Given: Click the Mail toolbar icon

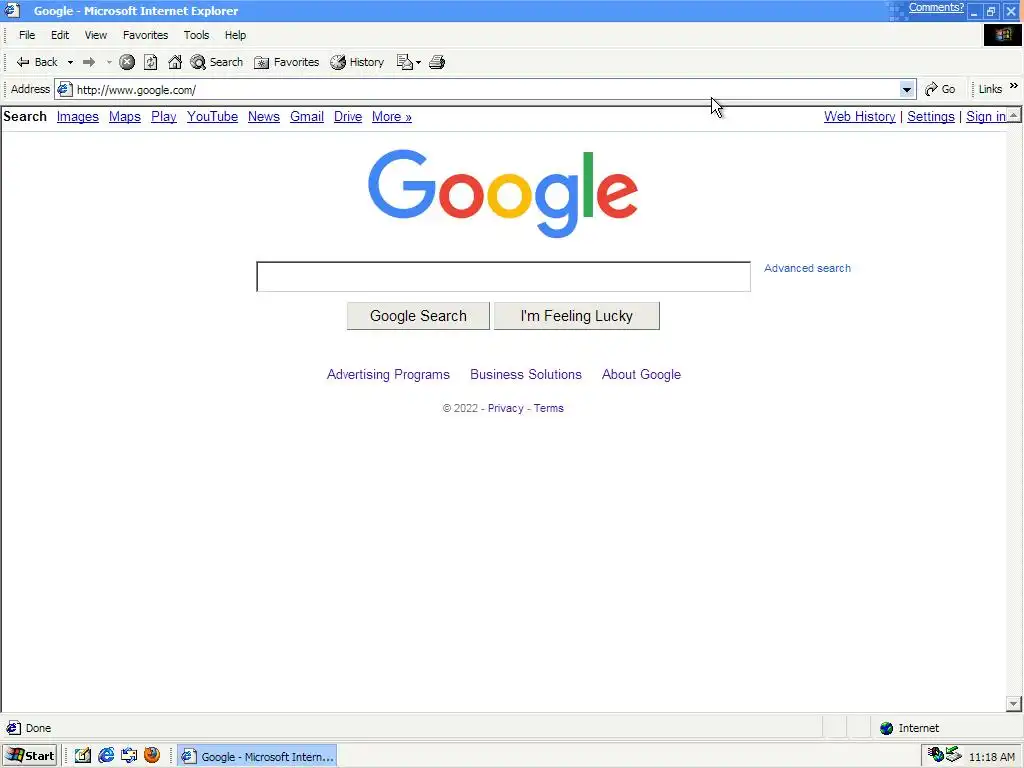Looking at the screenshot, I should pos(405,62).
